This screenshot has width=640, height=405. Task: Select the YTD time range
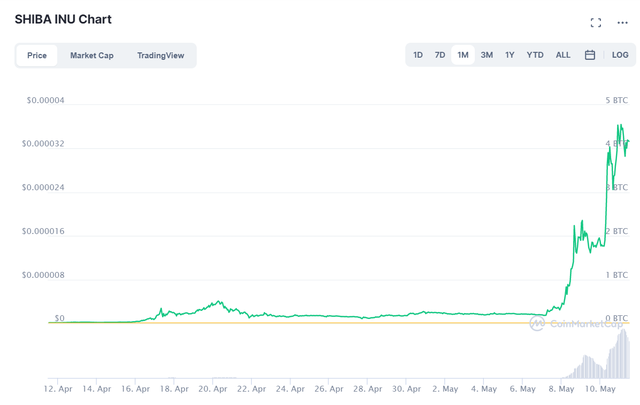[535, 55]
